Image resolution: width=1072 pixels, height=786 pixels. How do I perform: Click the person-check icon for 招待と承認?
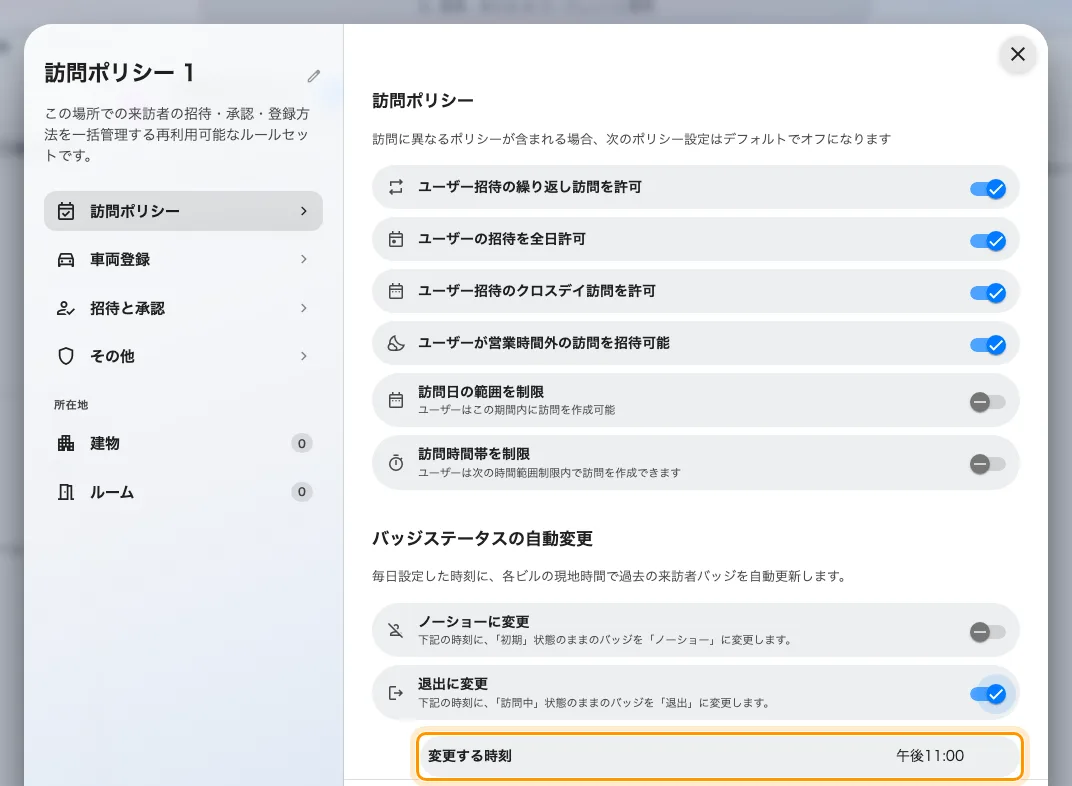66,308
